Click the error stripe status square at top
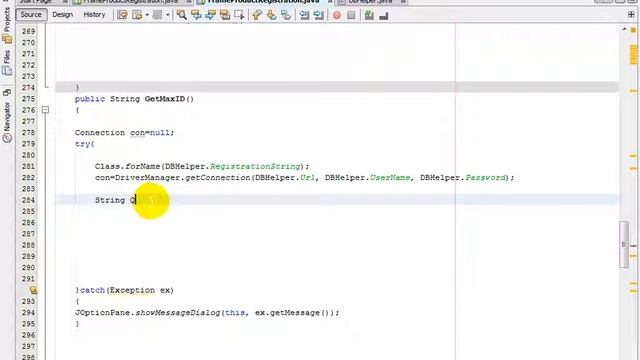Viewport: 640px width, 360px height. [633, 29]
